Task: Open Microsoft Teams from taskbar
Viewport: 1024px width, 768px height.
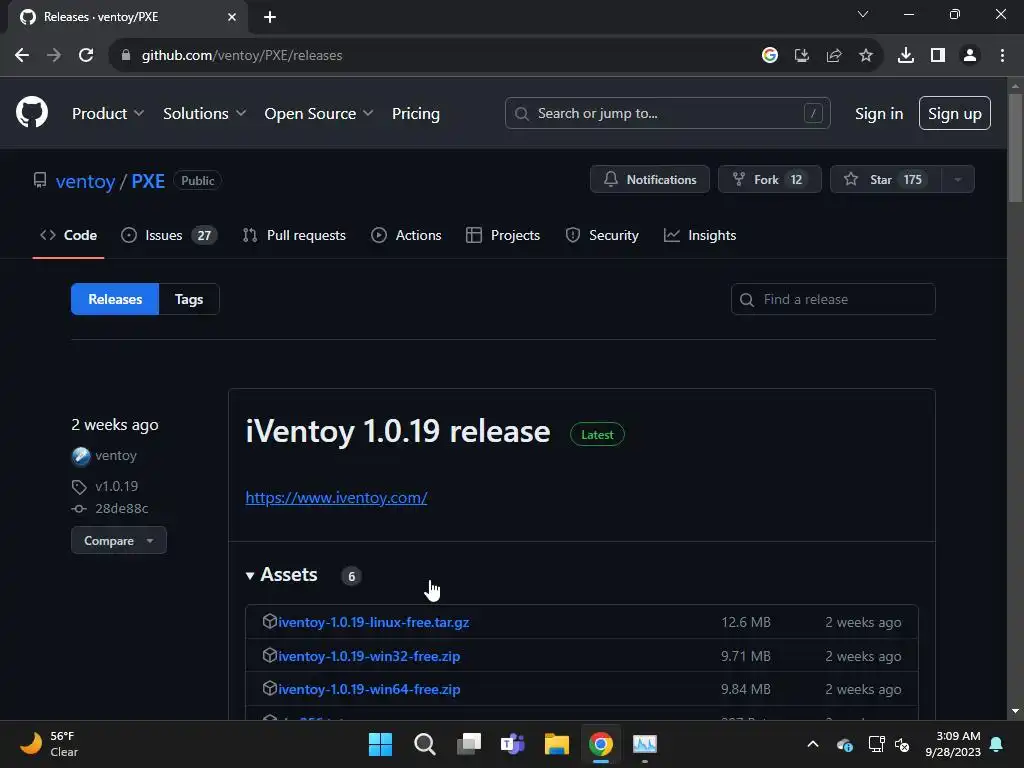Action: point(513,744)
